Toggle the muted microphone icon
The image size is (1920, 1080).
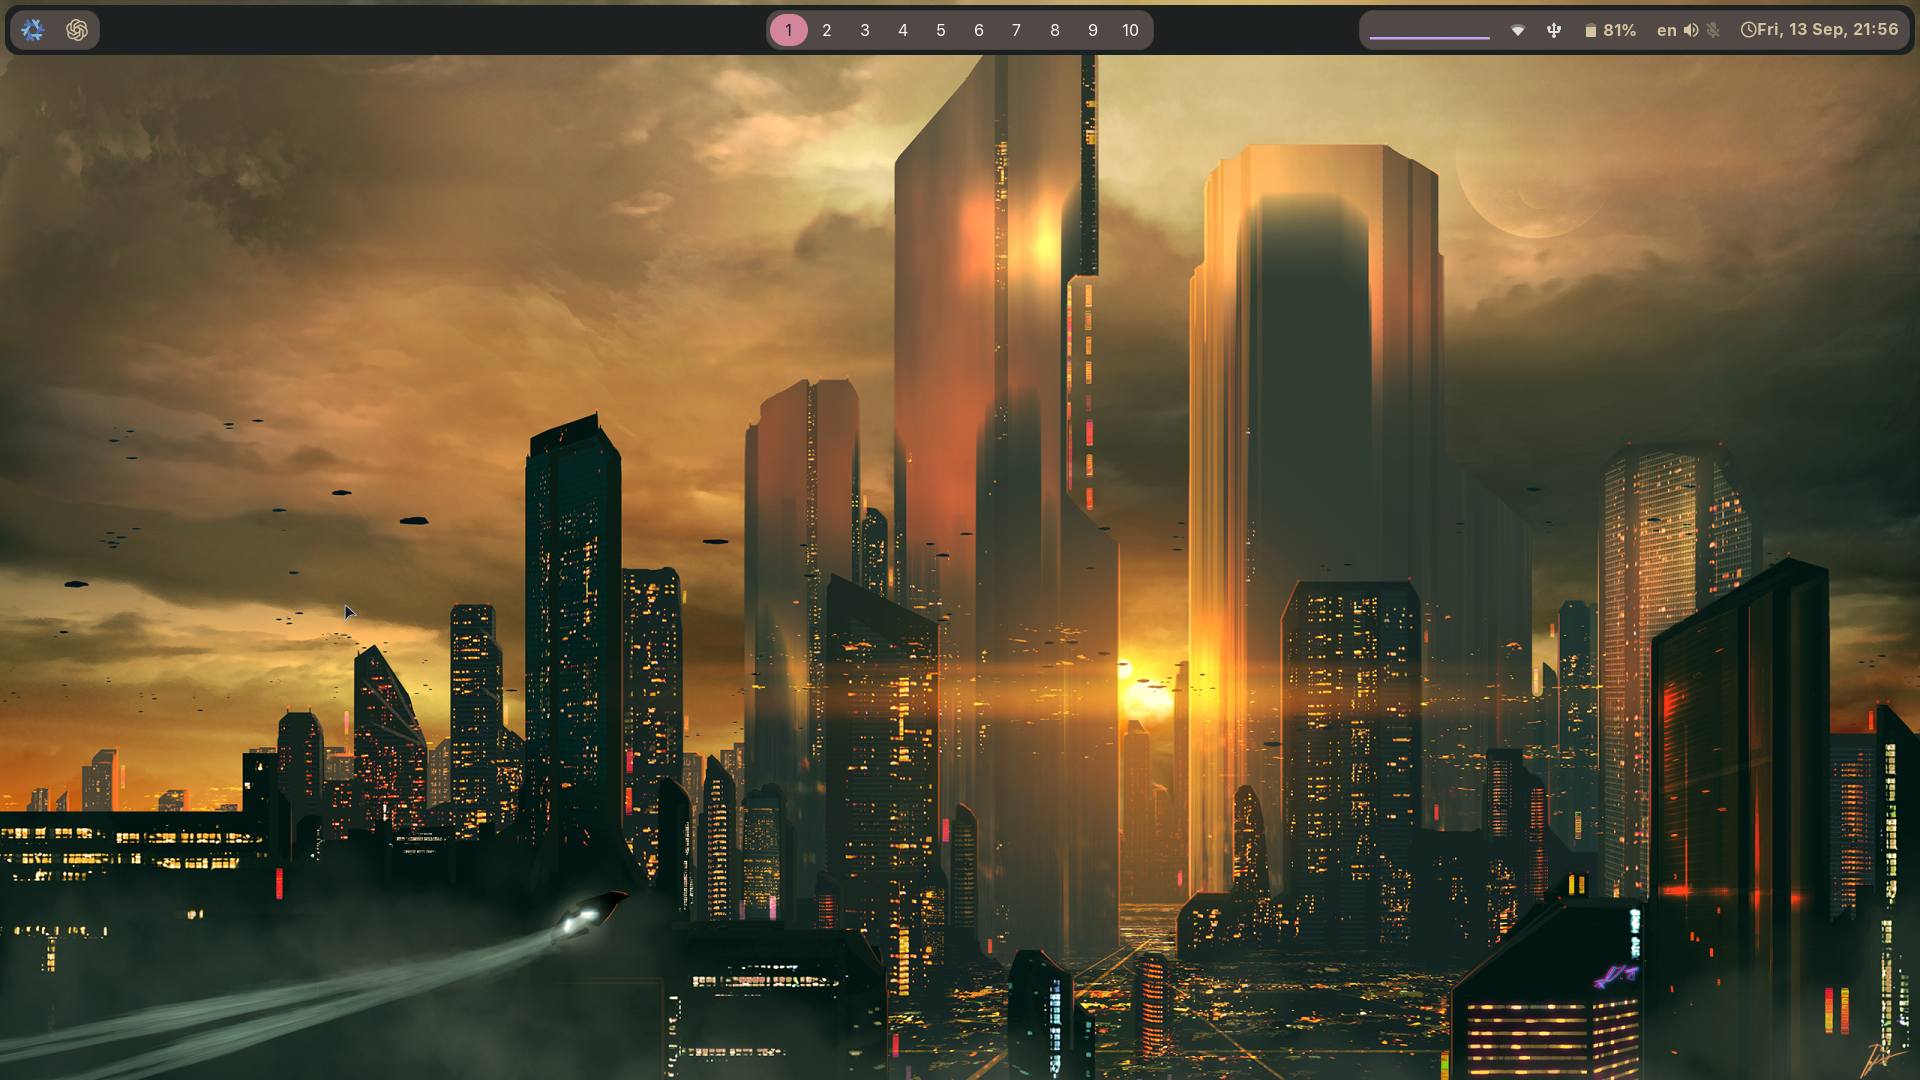pos(1714,30)
